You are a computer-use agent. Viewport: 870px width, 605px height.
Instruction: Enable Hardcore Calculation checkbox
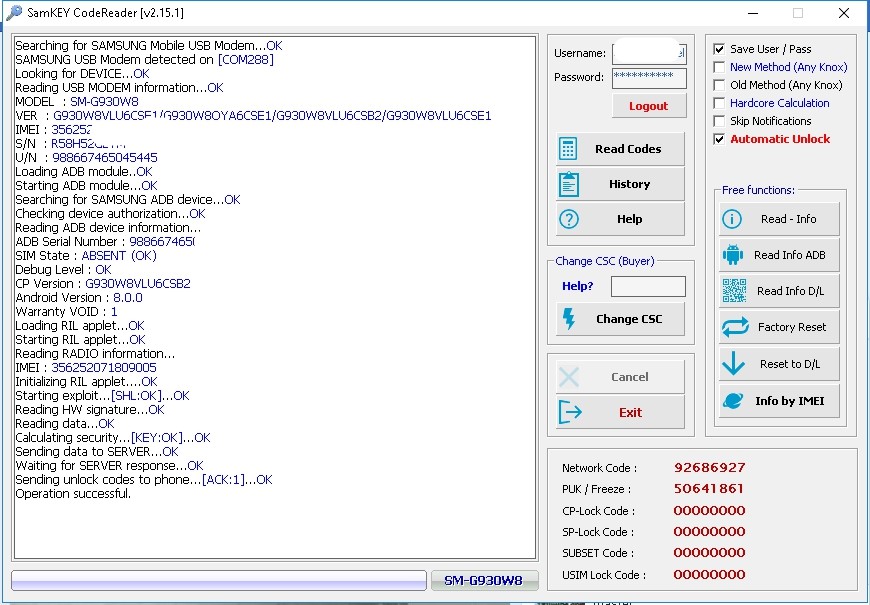pos(719,103)
